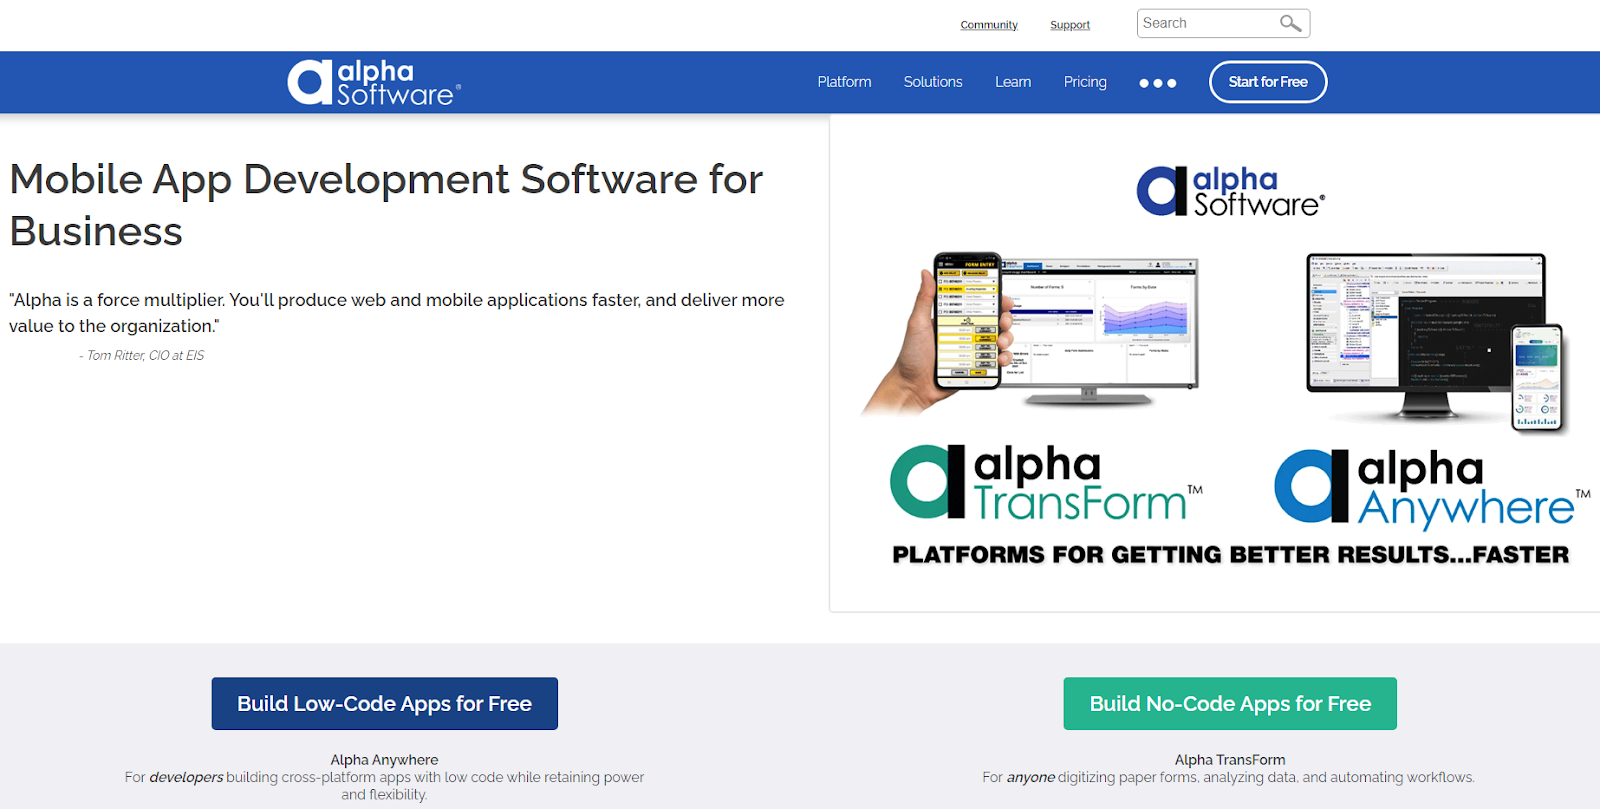Go to the Pricing page

click(x=1085, y=82)
